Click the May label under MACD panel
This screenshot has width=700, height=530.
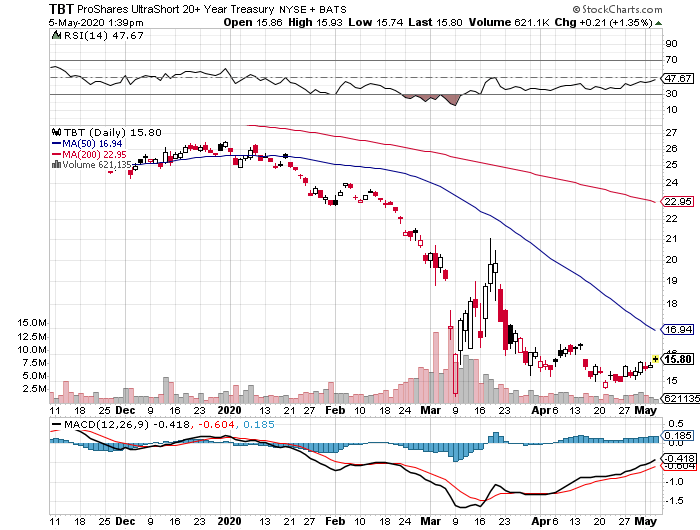[x=646, y=521]
